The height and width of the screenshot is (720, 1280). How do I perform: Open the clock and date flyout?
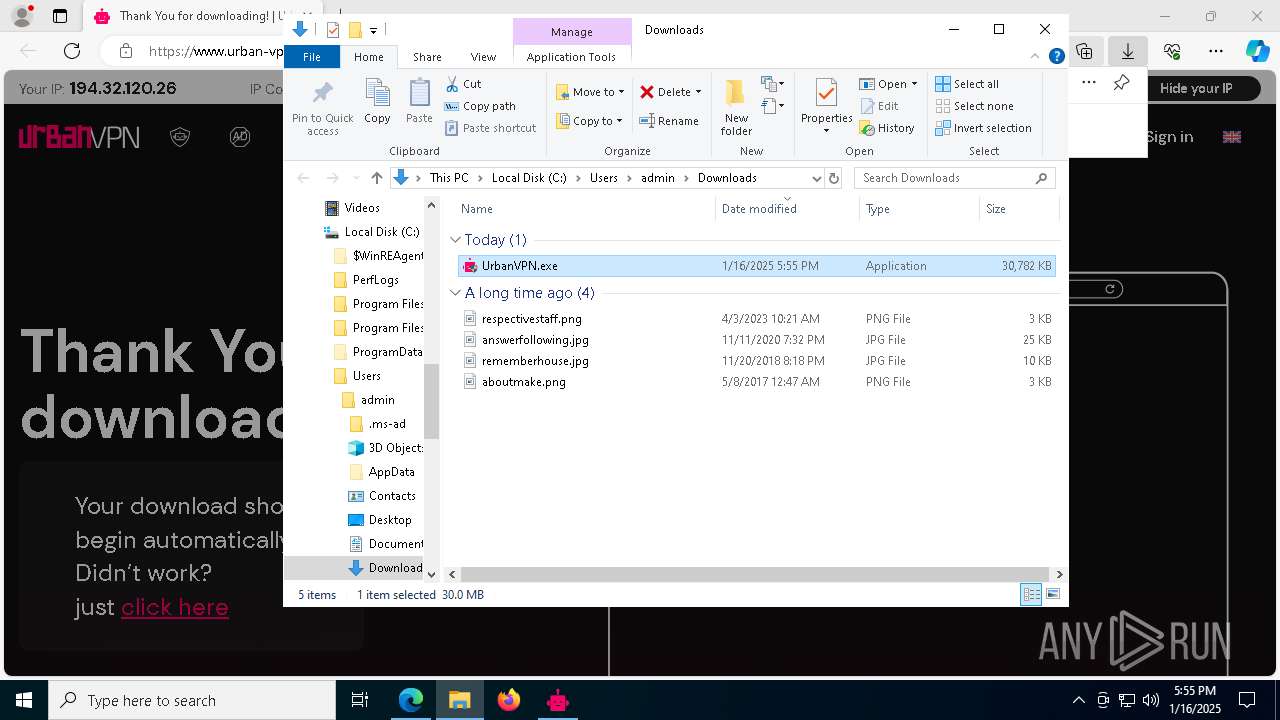click(1196, 700)
